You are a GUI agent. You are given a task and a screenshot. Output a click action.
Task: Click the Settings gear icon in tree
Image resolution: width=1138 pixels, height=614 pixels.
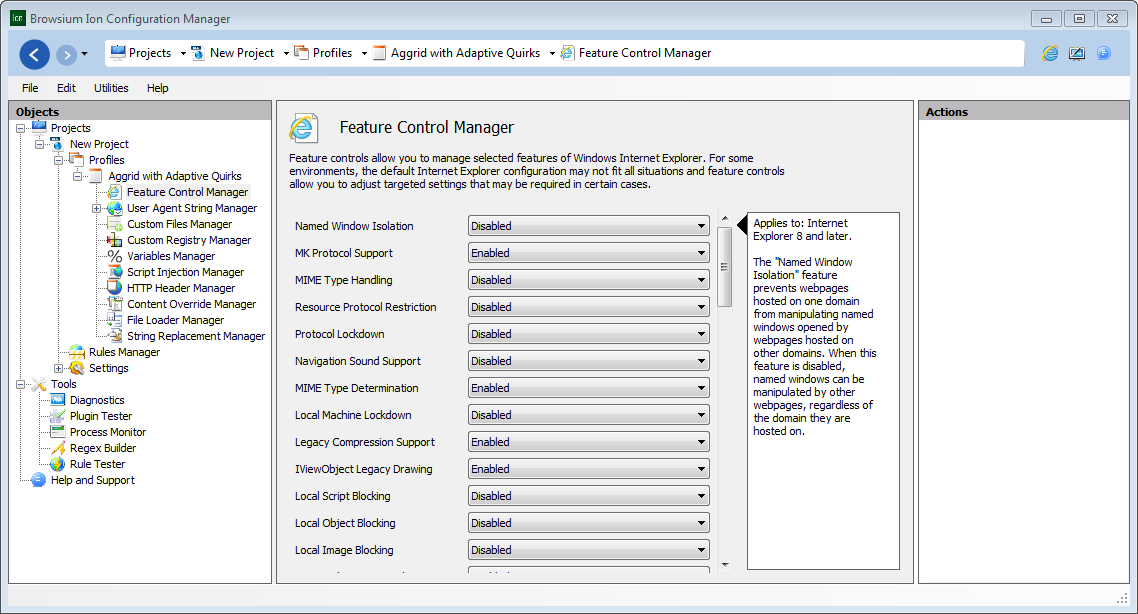tap(77, 368)
